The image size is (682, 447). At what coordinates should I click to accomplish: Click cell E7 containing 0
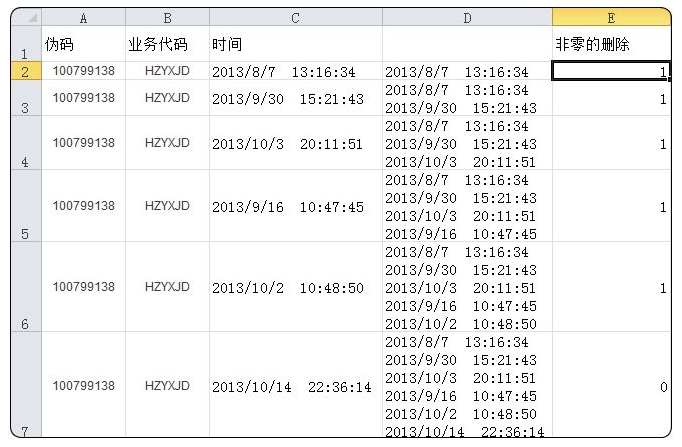coord(611,386)
